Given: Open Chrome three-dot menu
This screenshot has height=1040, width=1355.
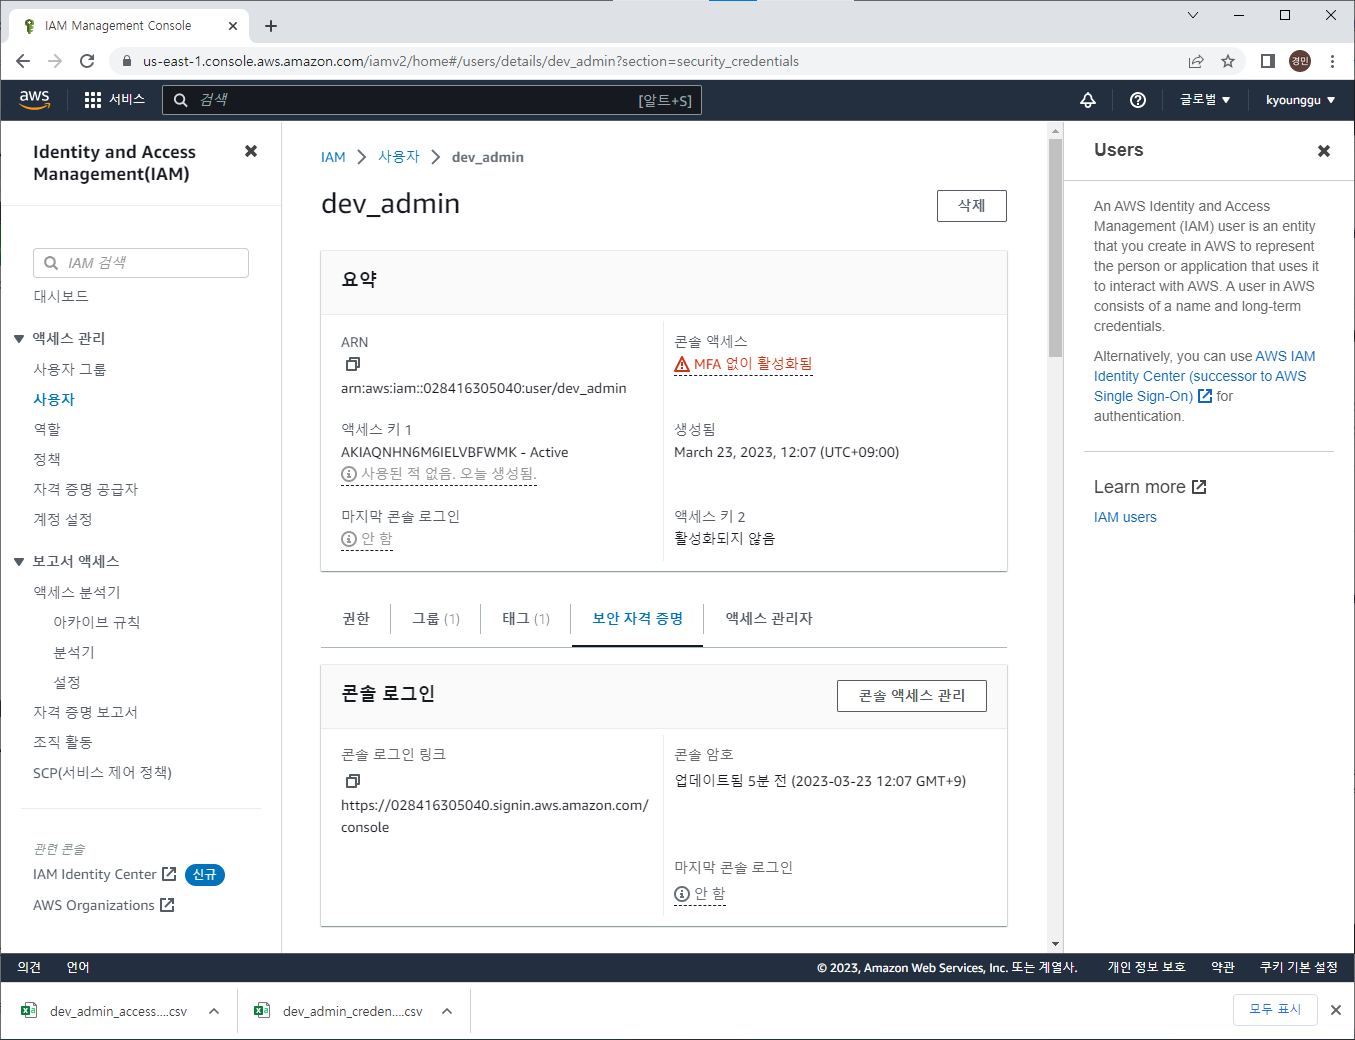Looking at the screenshot, I should [x=1332, y=61].
